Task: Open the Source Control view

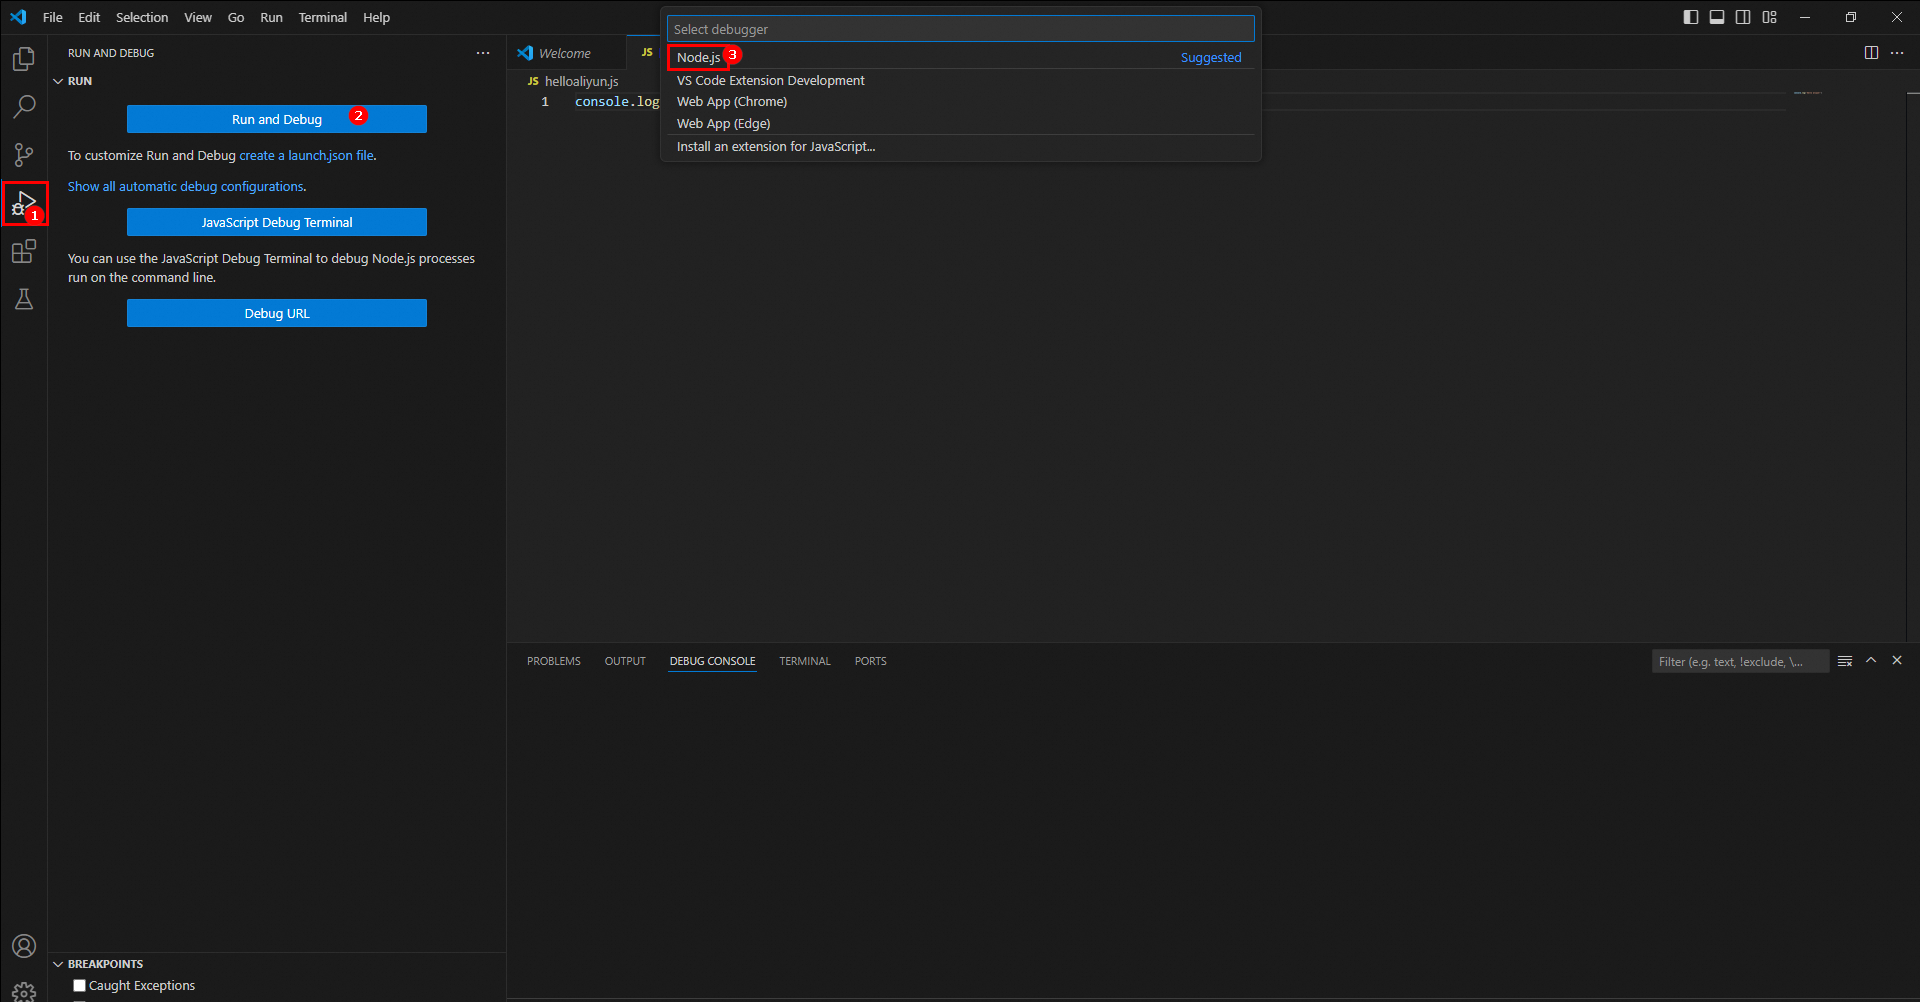Action: click(x=24, y=155)
